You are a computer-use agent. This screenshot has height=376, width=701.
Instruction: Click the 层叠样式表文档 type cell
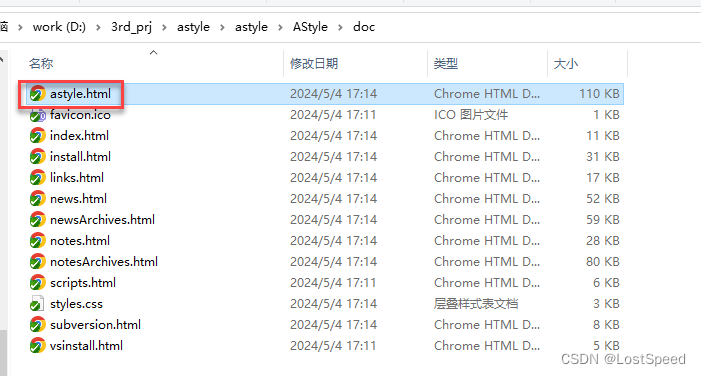[476, 304]
